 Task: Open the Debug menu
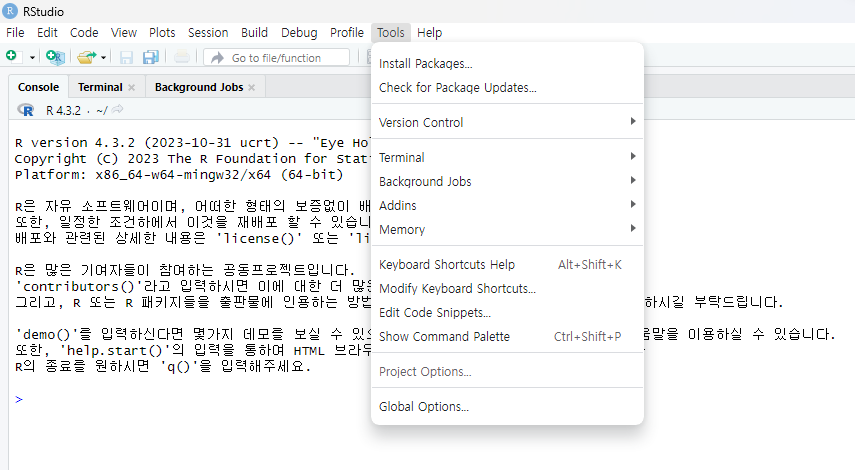click(299, 33)
